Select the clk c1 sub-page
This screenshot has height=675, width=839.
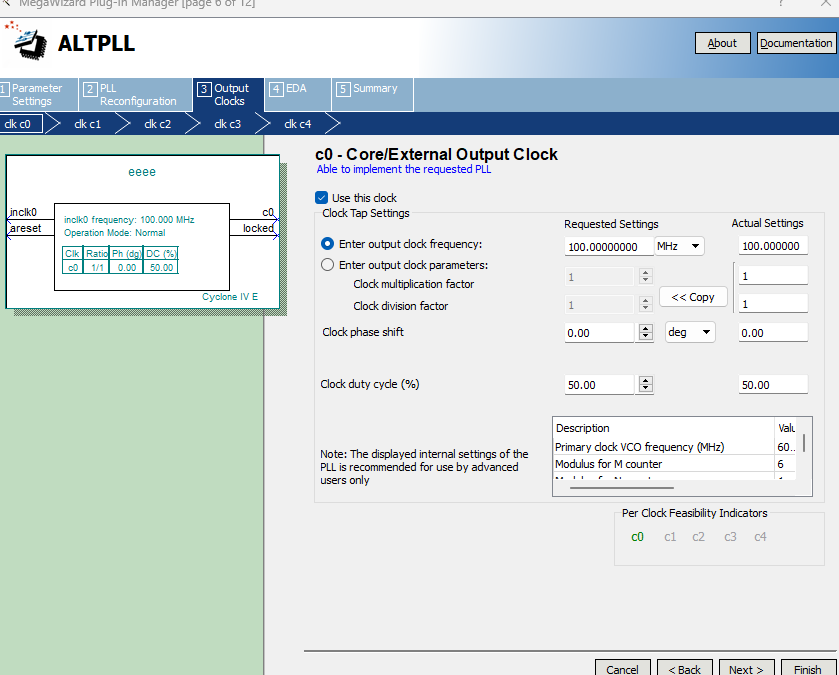coord(88,124)
